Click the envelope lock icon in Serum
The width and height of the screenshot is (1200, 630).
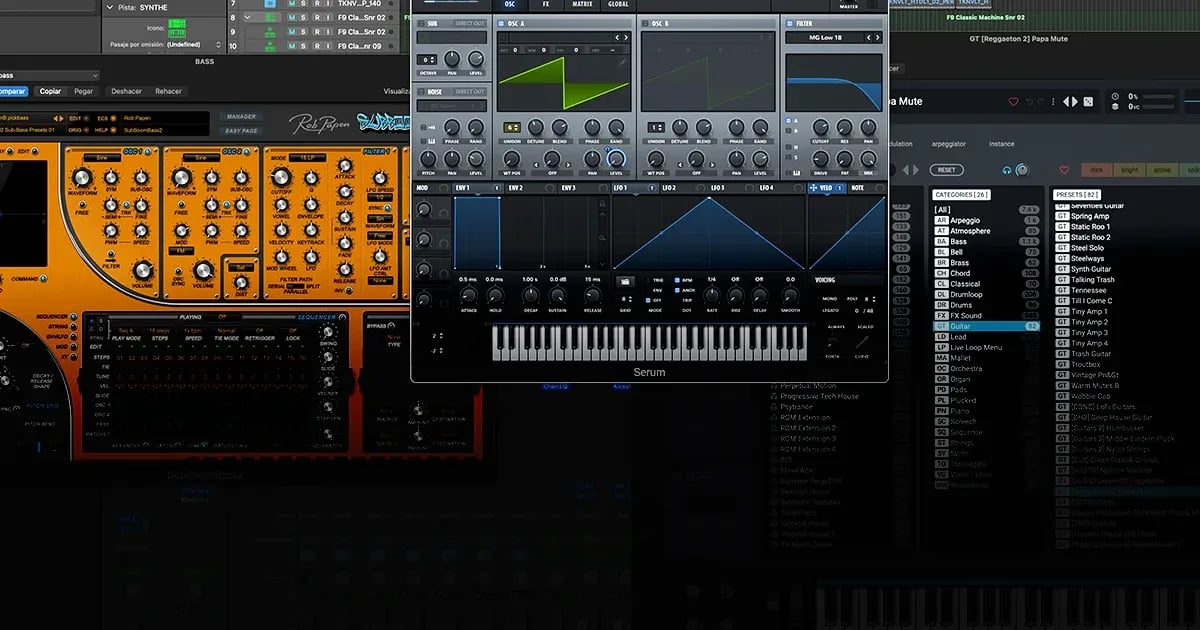pyautogui.click(x=602, y=204)
